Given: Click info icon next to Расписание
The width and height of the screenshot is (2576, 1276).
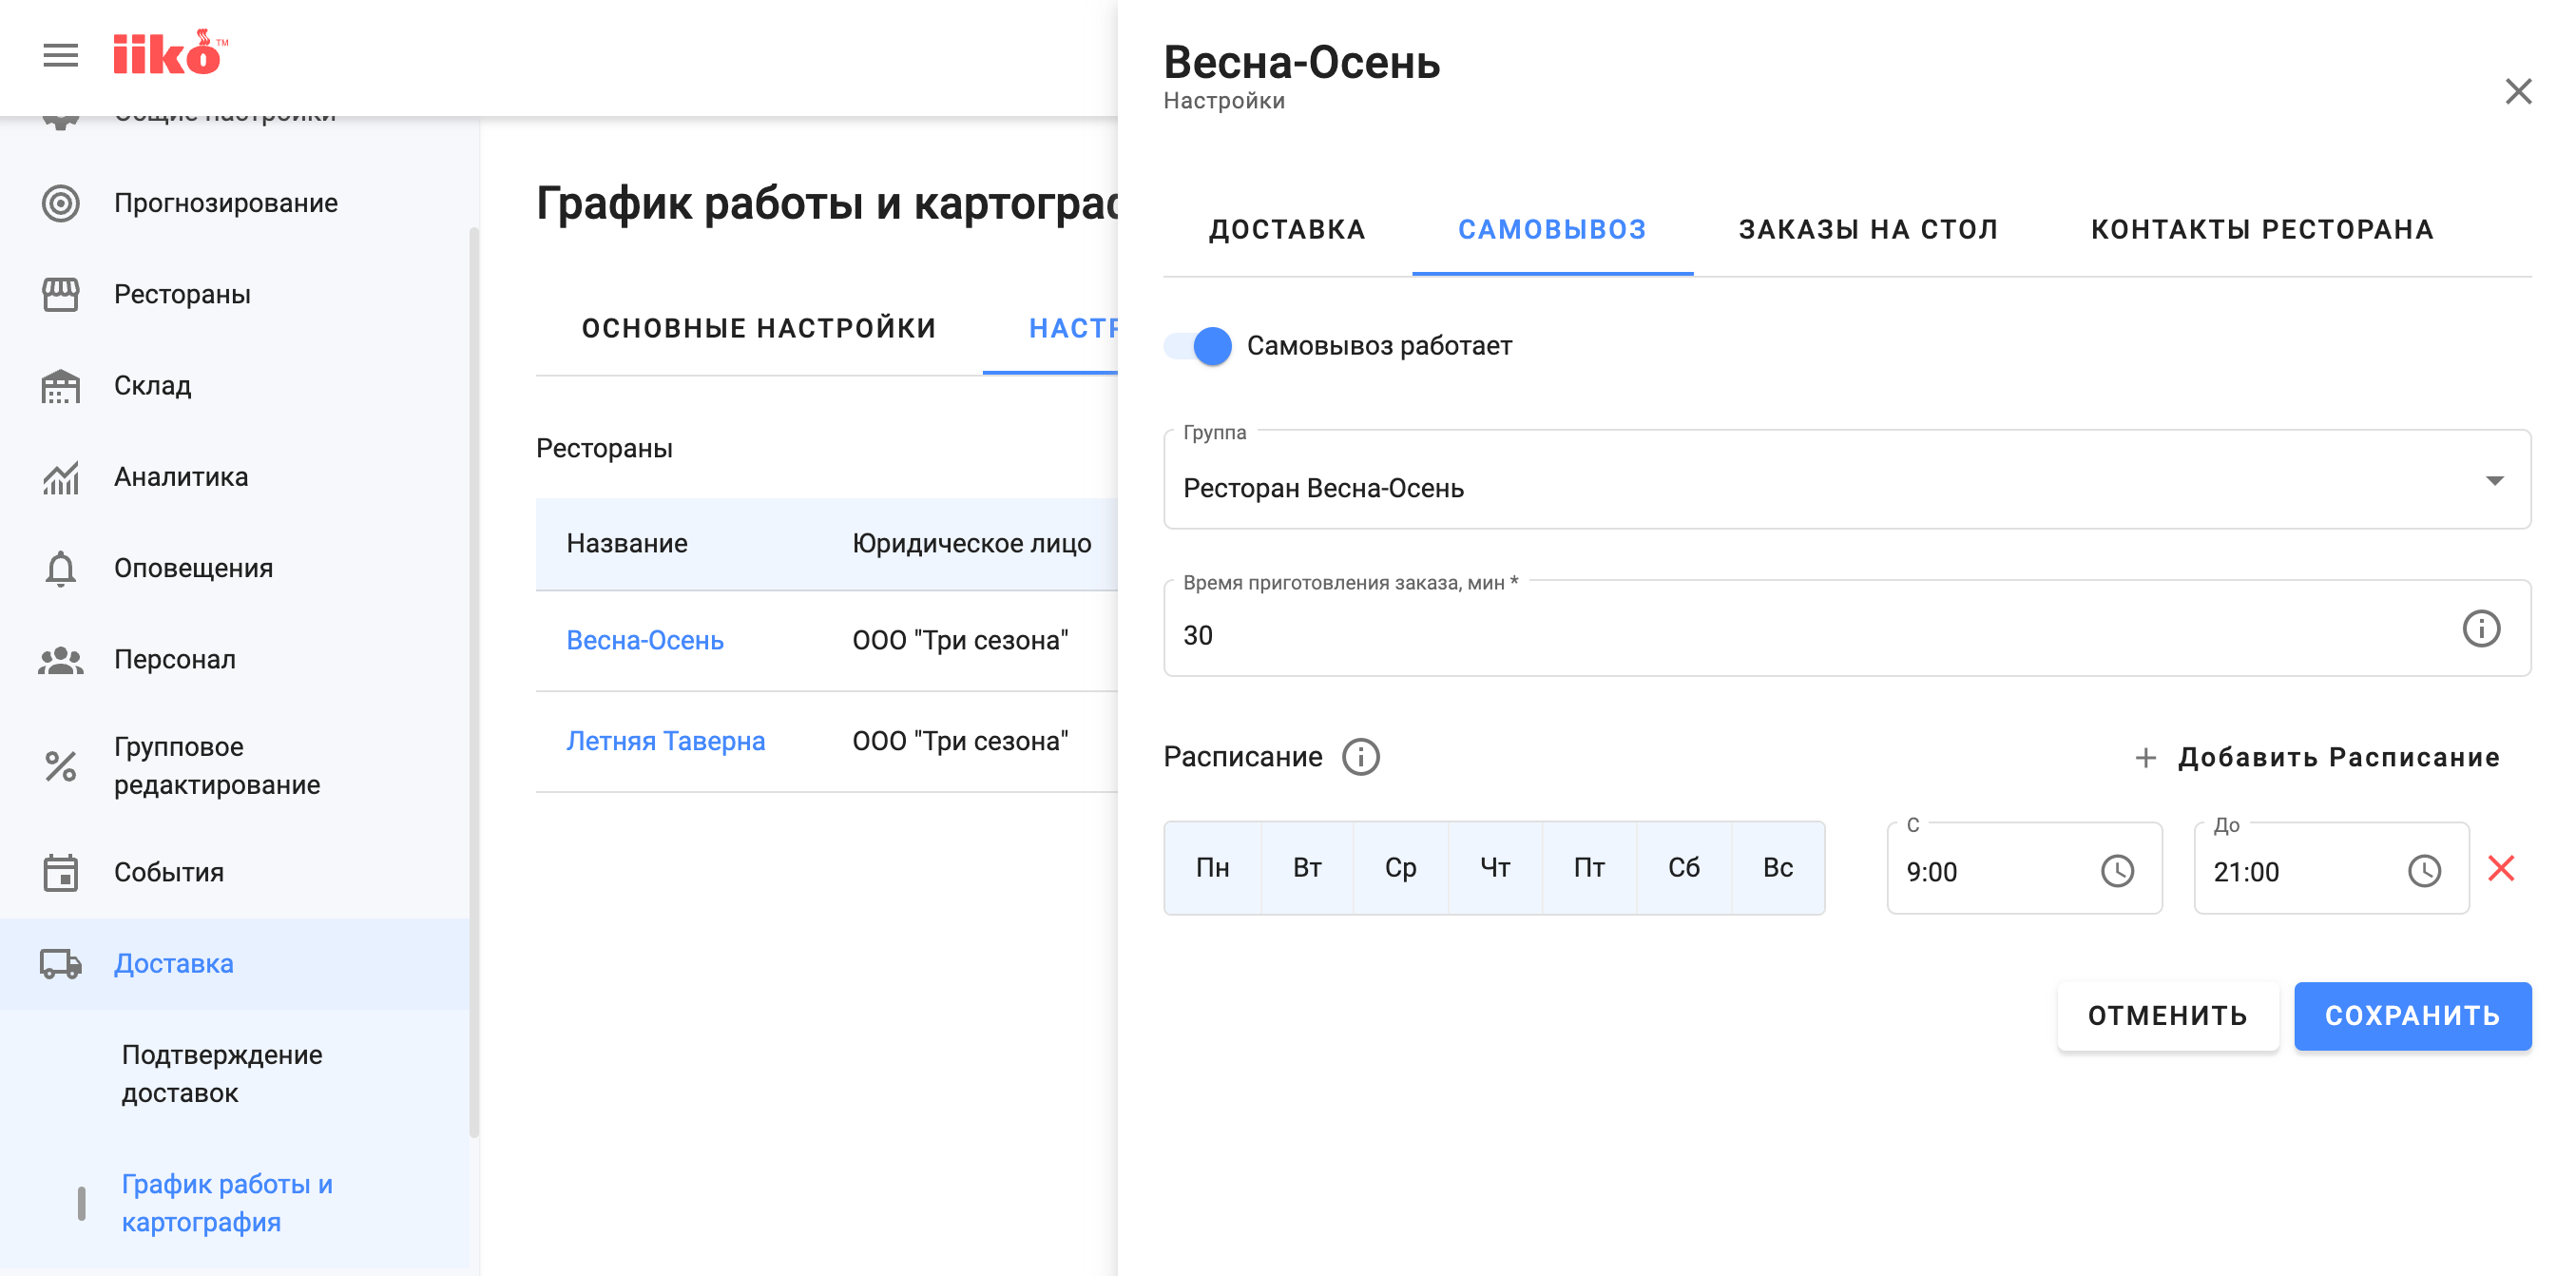Looking at the screenshot, I should (1361, 757).
